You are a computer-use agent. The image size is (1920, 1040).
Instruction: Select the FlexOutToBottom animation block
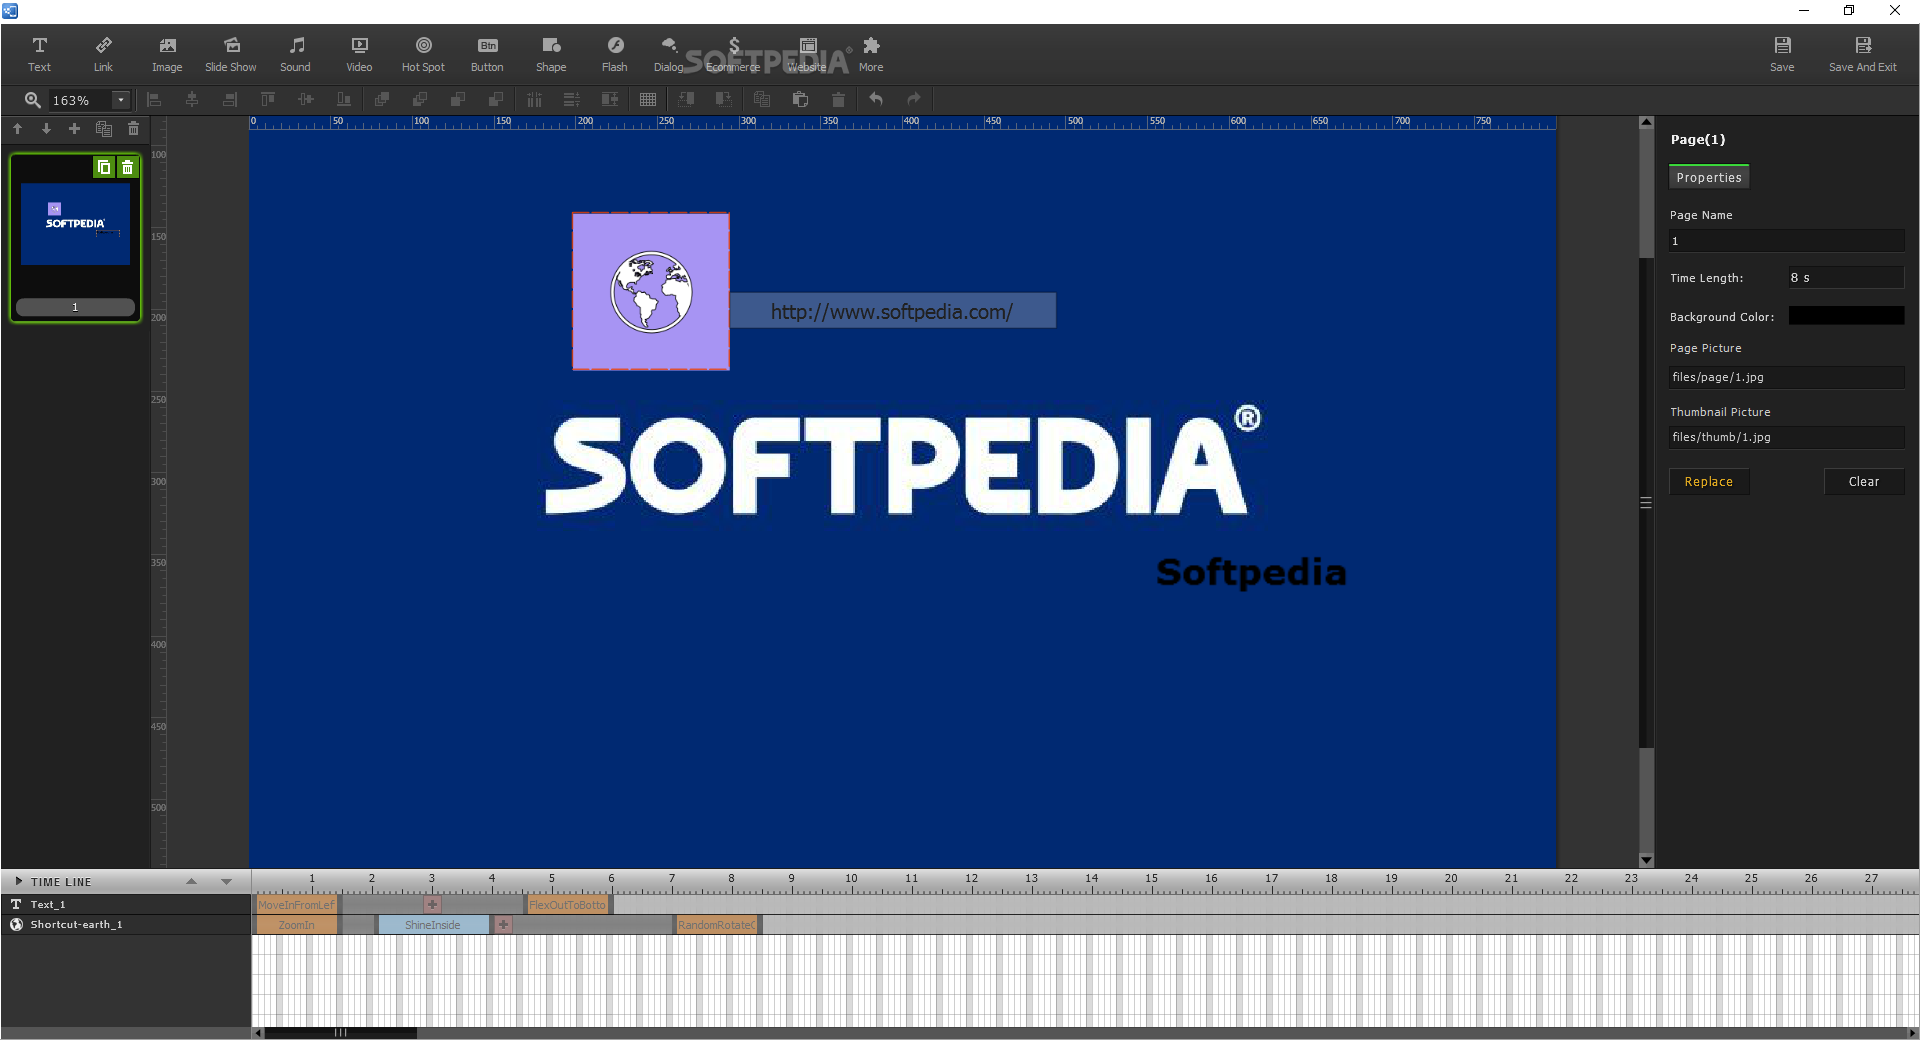coord(568,905)
